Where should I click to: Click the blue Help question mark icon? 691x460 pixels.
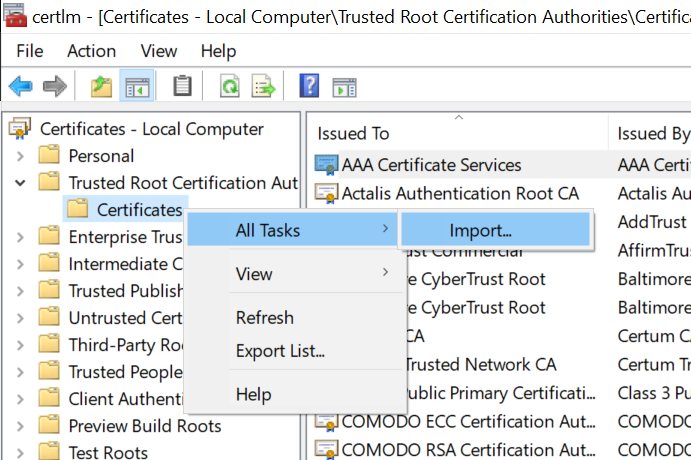309,85
